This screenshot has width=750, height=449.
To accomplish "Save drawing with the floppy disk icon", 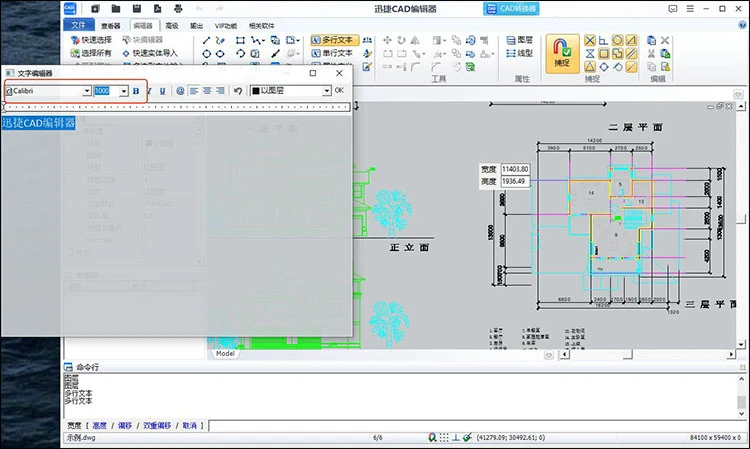I will (x=137, y=9).
